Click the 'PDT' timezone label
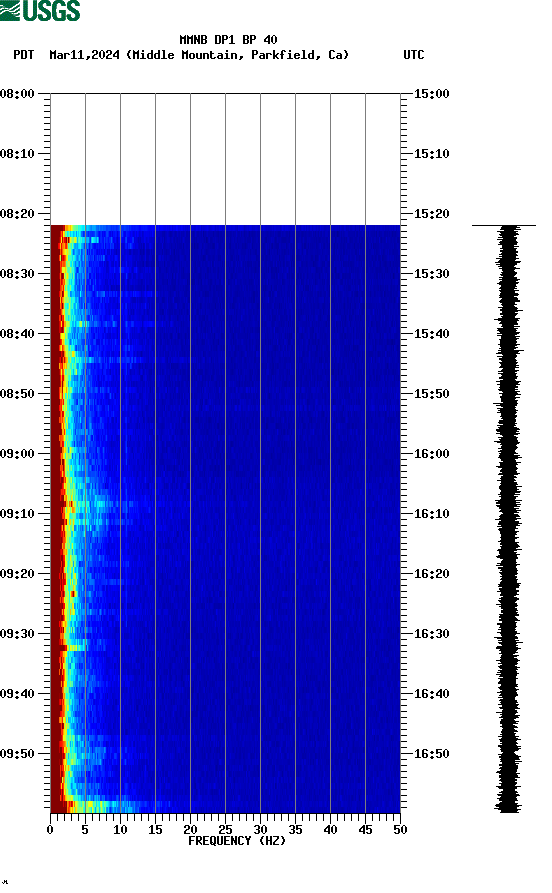The width and height of the screenshot is (552, 893). [23, 55]
